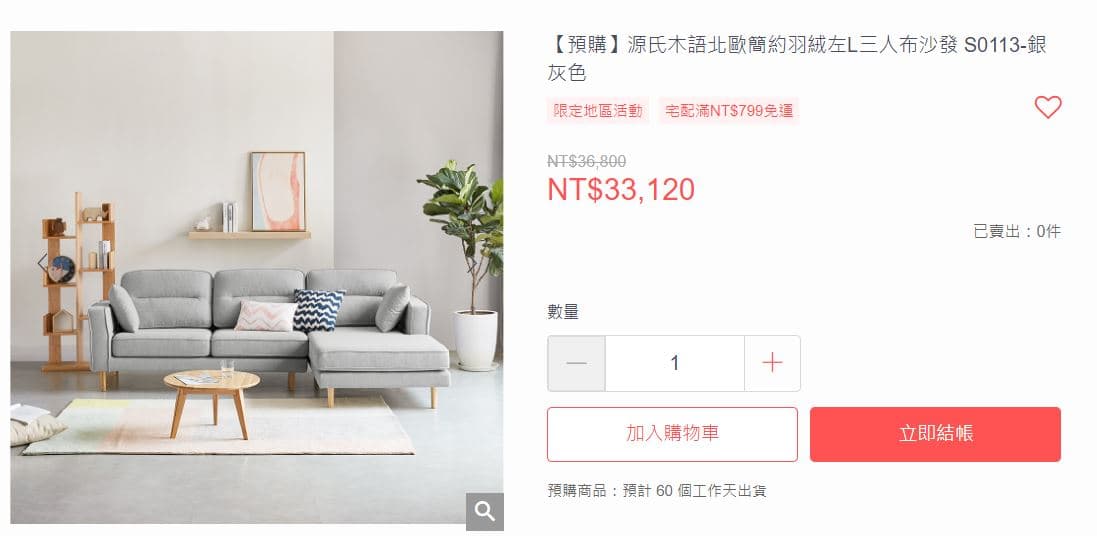The image size is (1097, 536).
Task: Click 立即結帳 checkout button
Action: tap(935, 434)
